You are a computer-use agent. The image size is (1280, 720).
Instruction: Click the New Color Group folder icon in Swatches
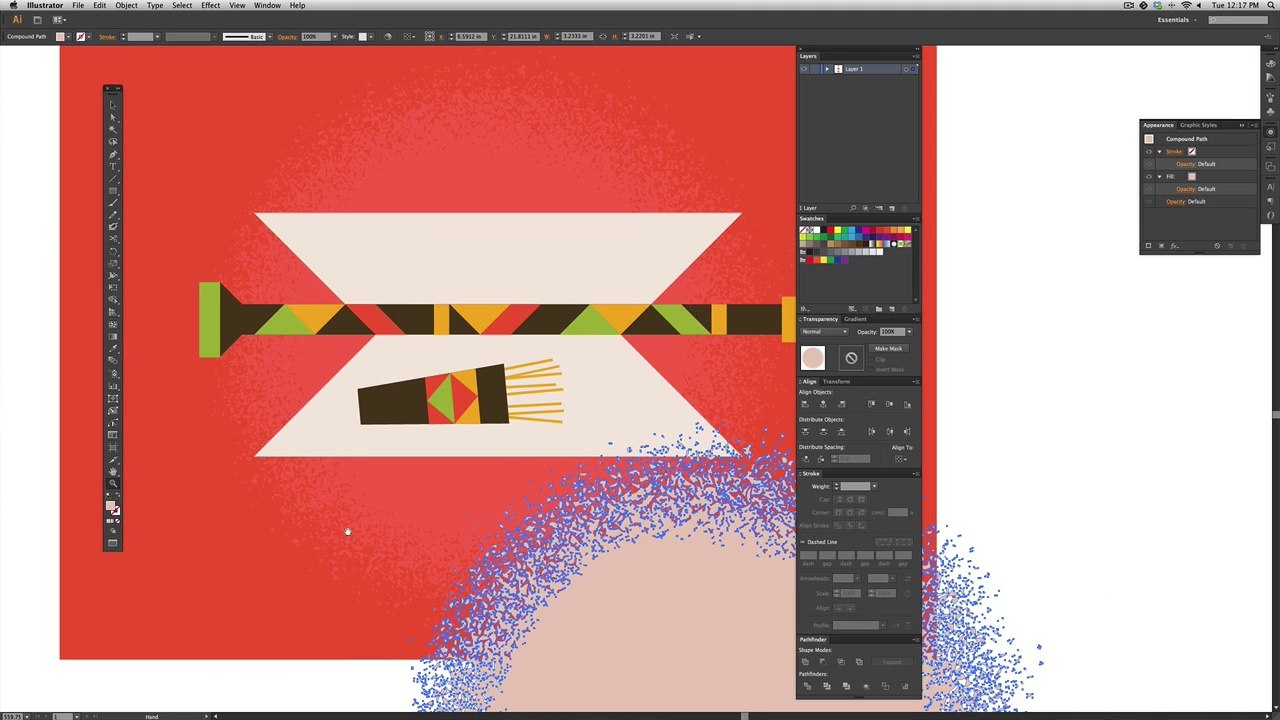[878, 309]
